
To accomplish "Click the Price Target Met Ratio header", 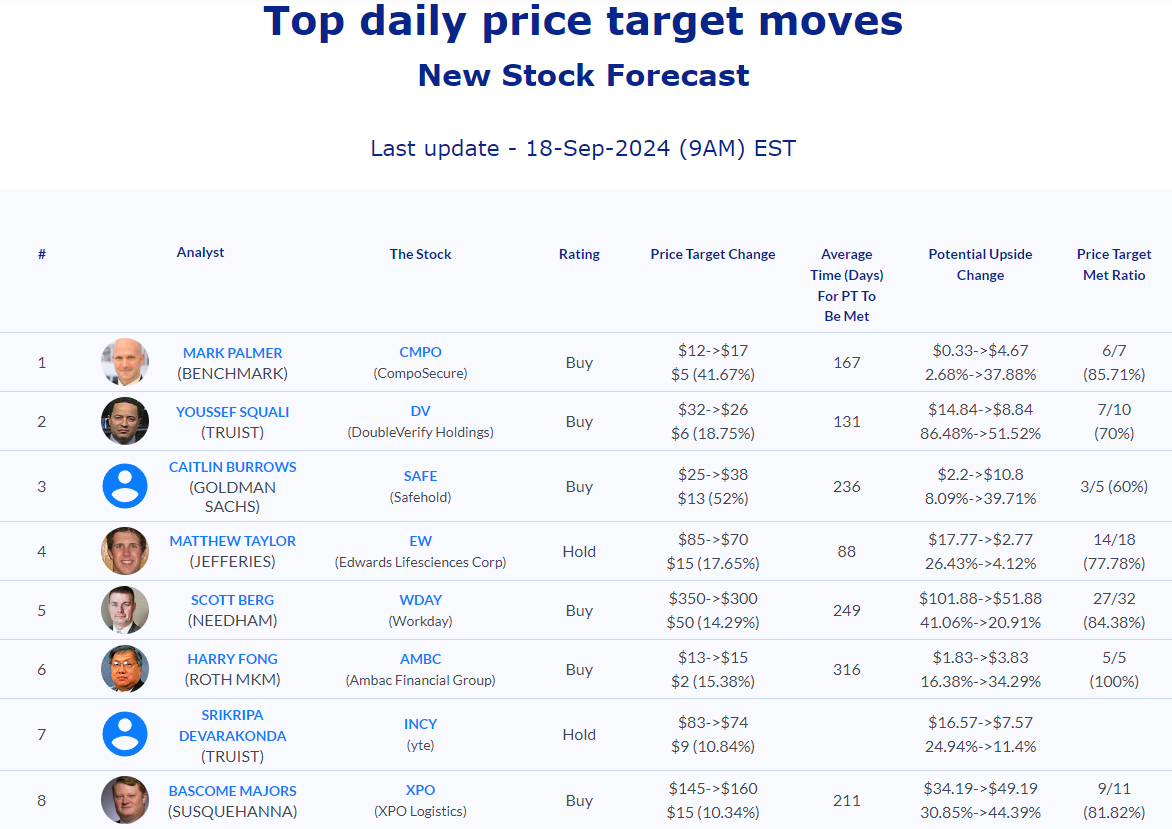I will point(1114,264).
